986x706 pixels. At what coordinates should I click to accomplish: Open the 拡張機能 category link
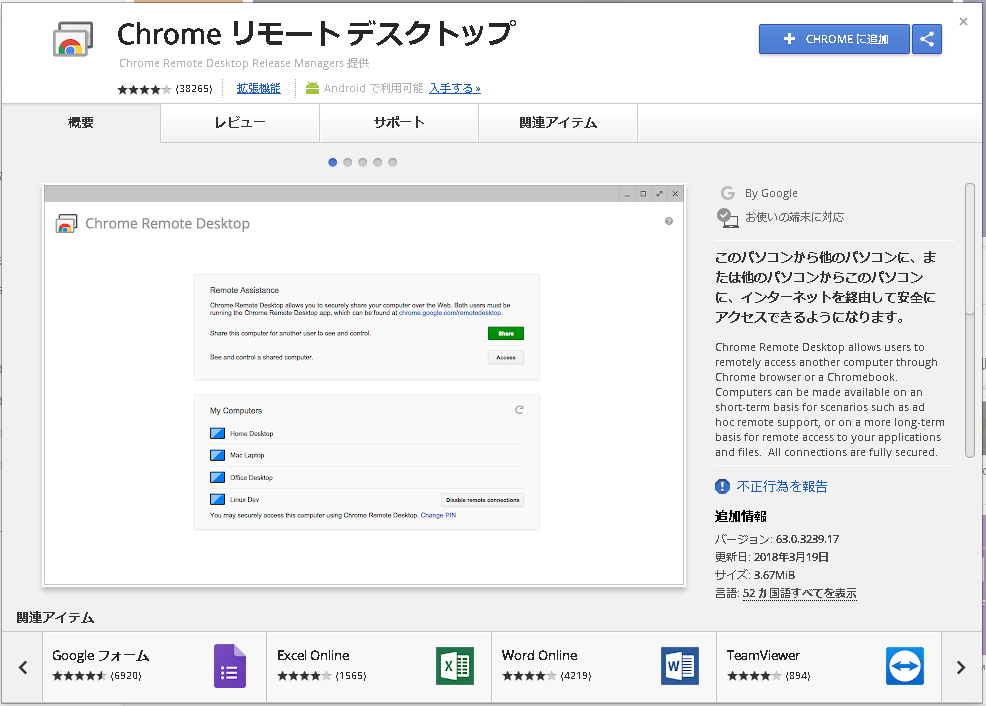click(258, 89)
